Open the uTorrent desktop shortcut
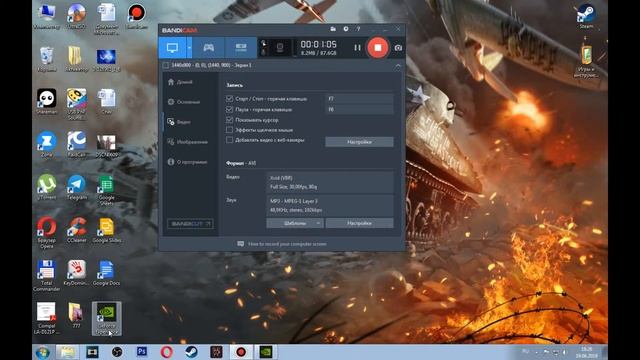The height and width of the screenshot is (360, 640). click(47, 187)
